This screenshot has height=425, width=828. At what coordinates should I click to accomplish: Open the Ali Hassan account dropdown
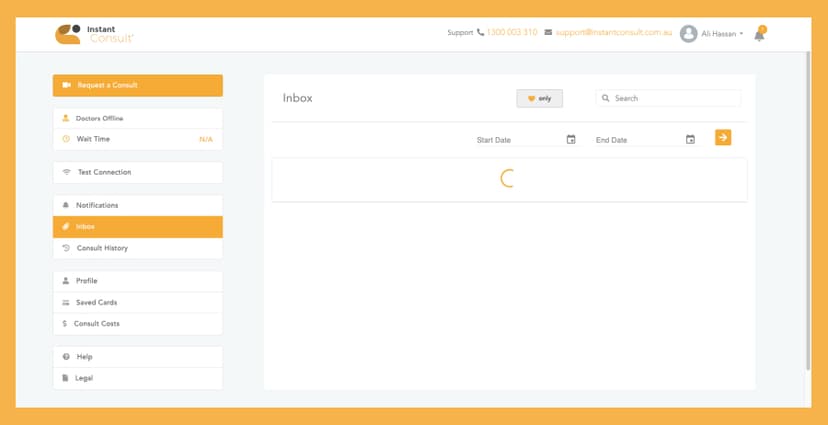[x=721, y=34]
